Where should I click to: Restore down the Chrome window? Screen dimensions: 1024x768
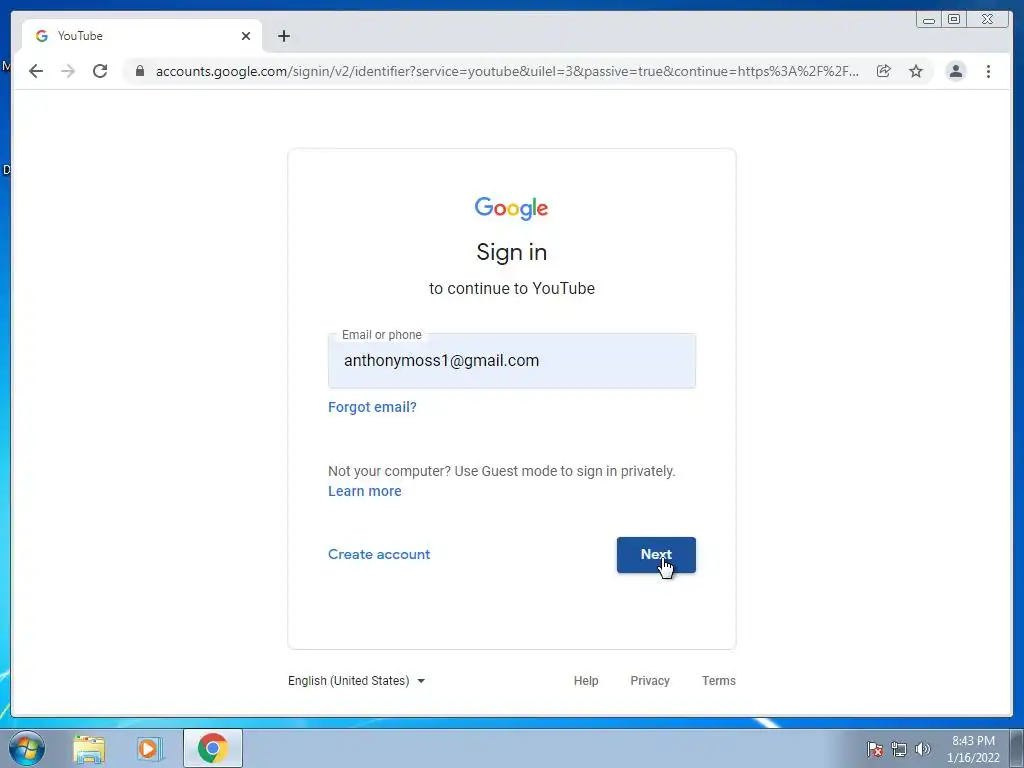coord(954,20)
